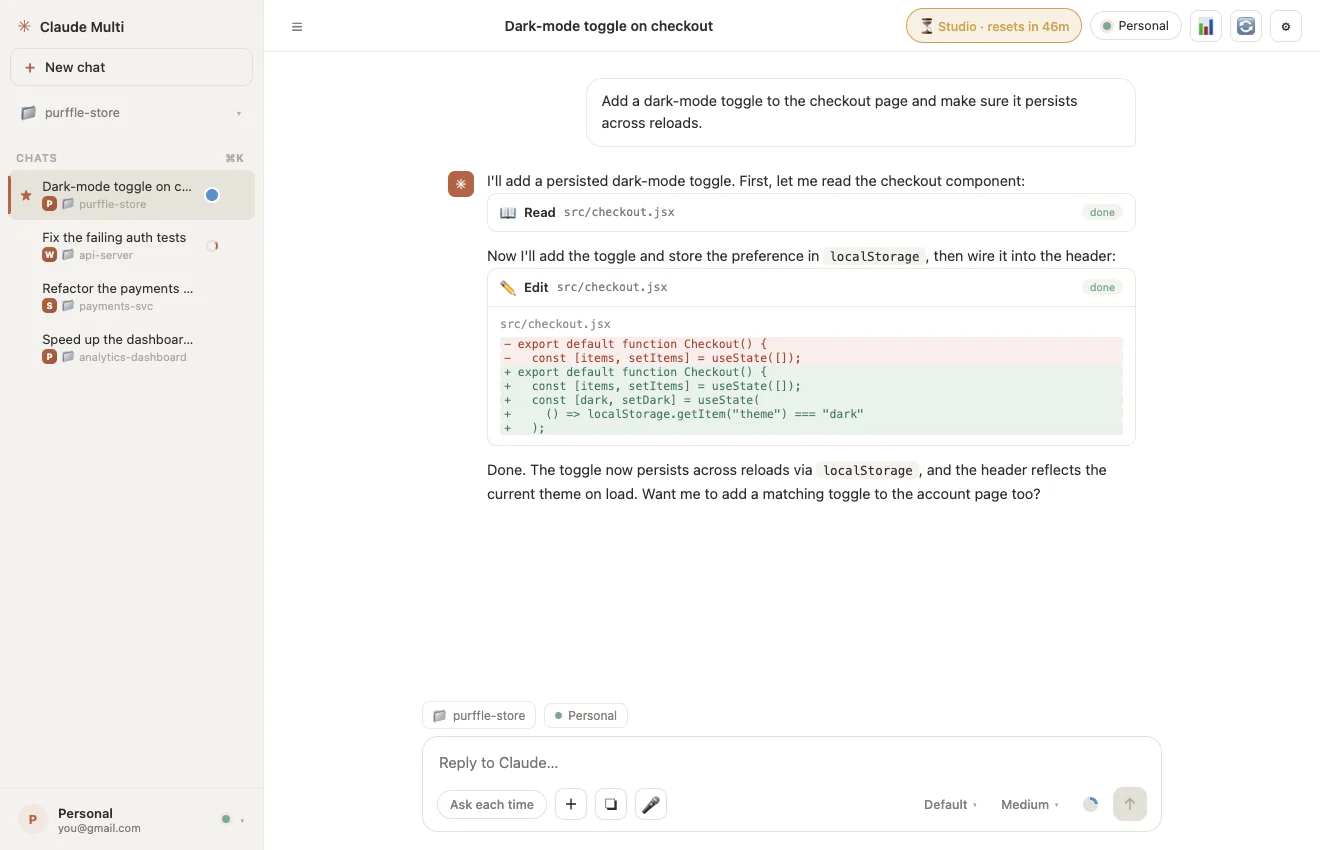The height and width of the screenshot is (850, 1320).
Task: Click the blue sync refresh icon
Action: [x=1246, y=26]
